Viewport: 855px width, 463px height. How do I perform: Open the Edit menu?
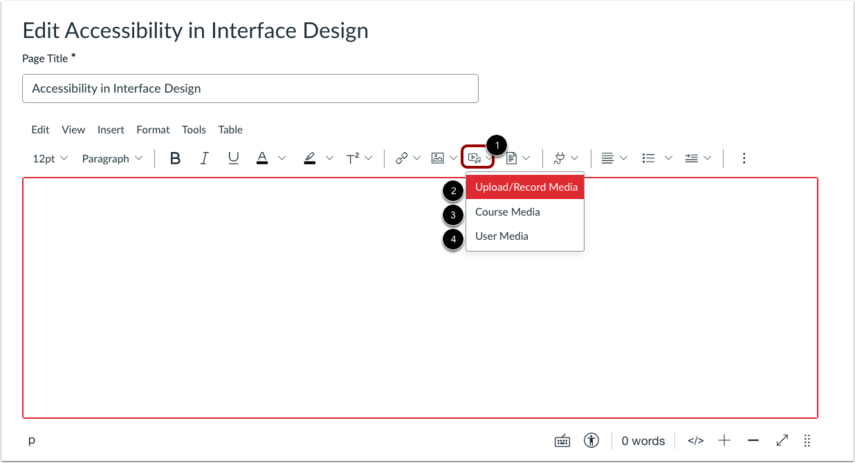40,130
